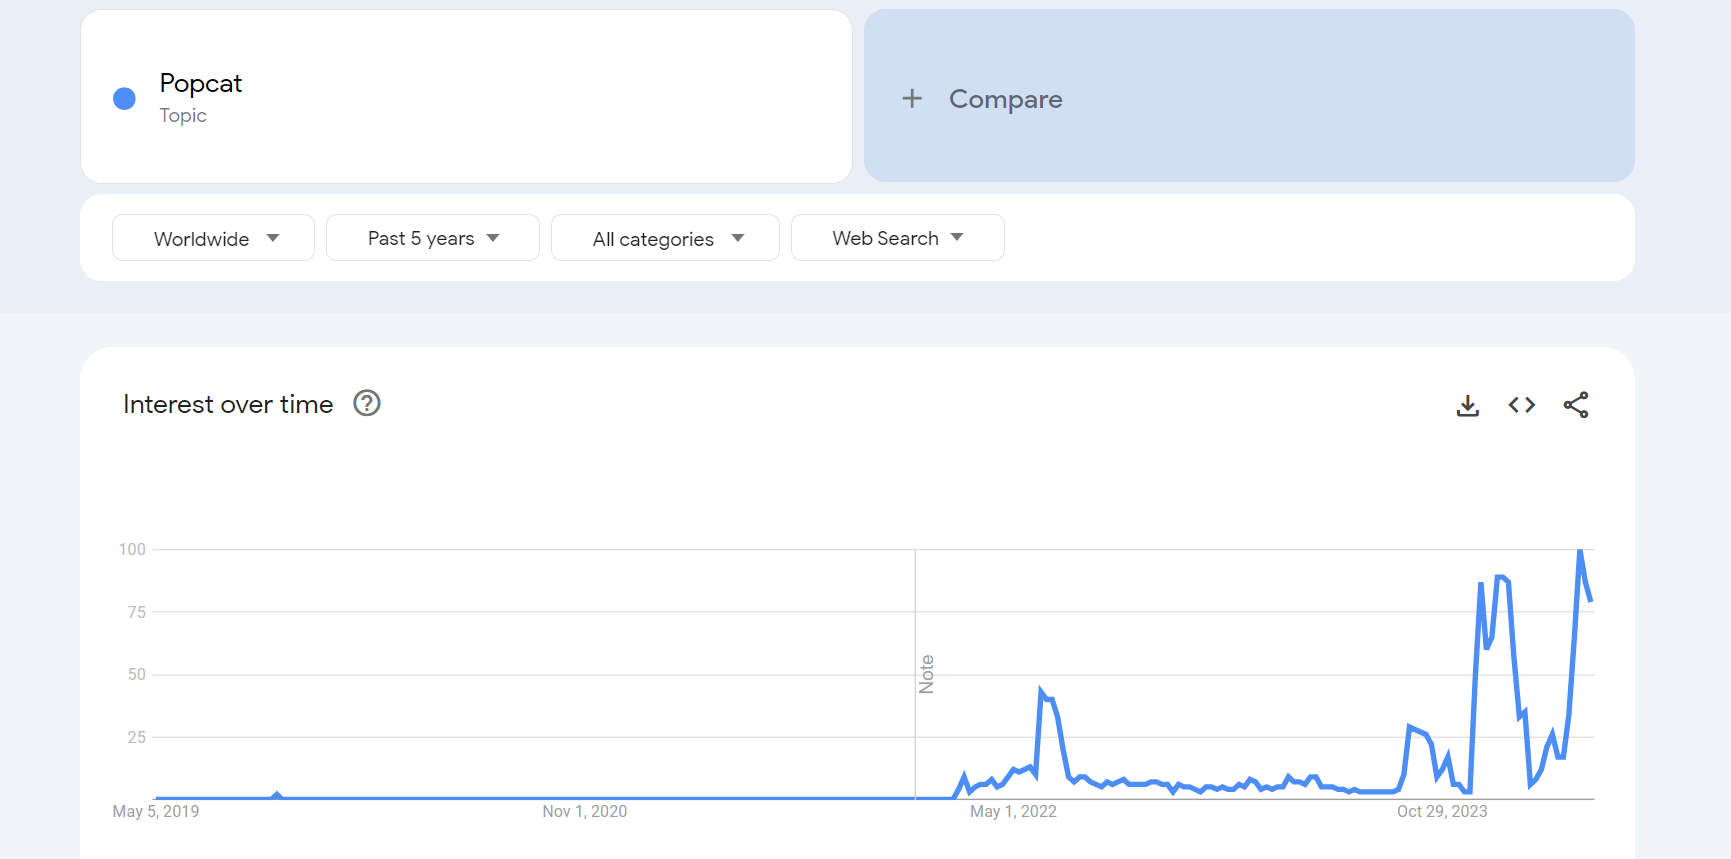Screen dimensions: 1731x859
Task: Open the Worldwide region dropdown
Action: [x=213, y=238]
